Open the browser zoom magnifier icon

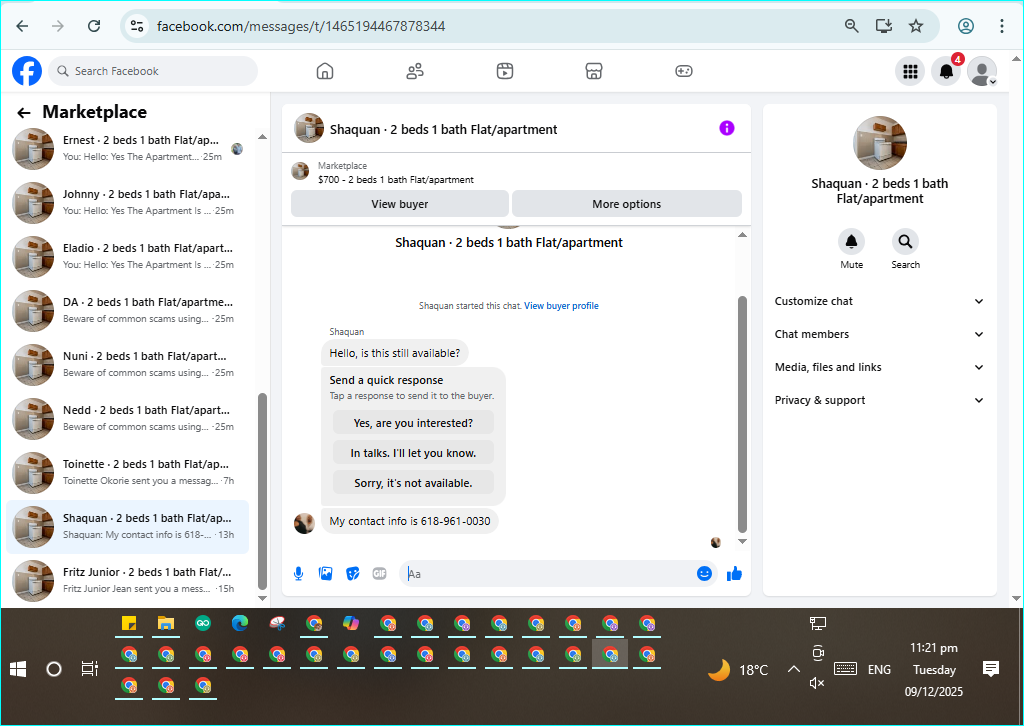[852, 26]
